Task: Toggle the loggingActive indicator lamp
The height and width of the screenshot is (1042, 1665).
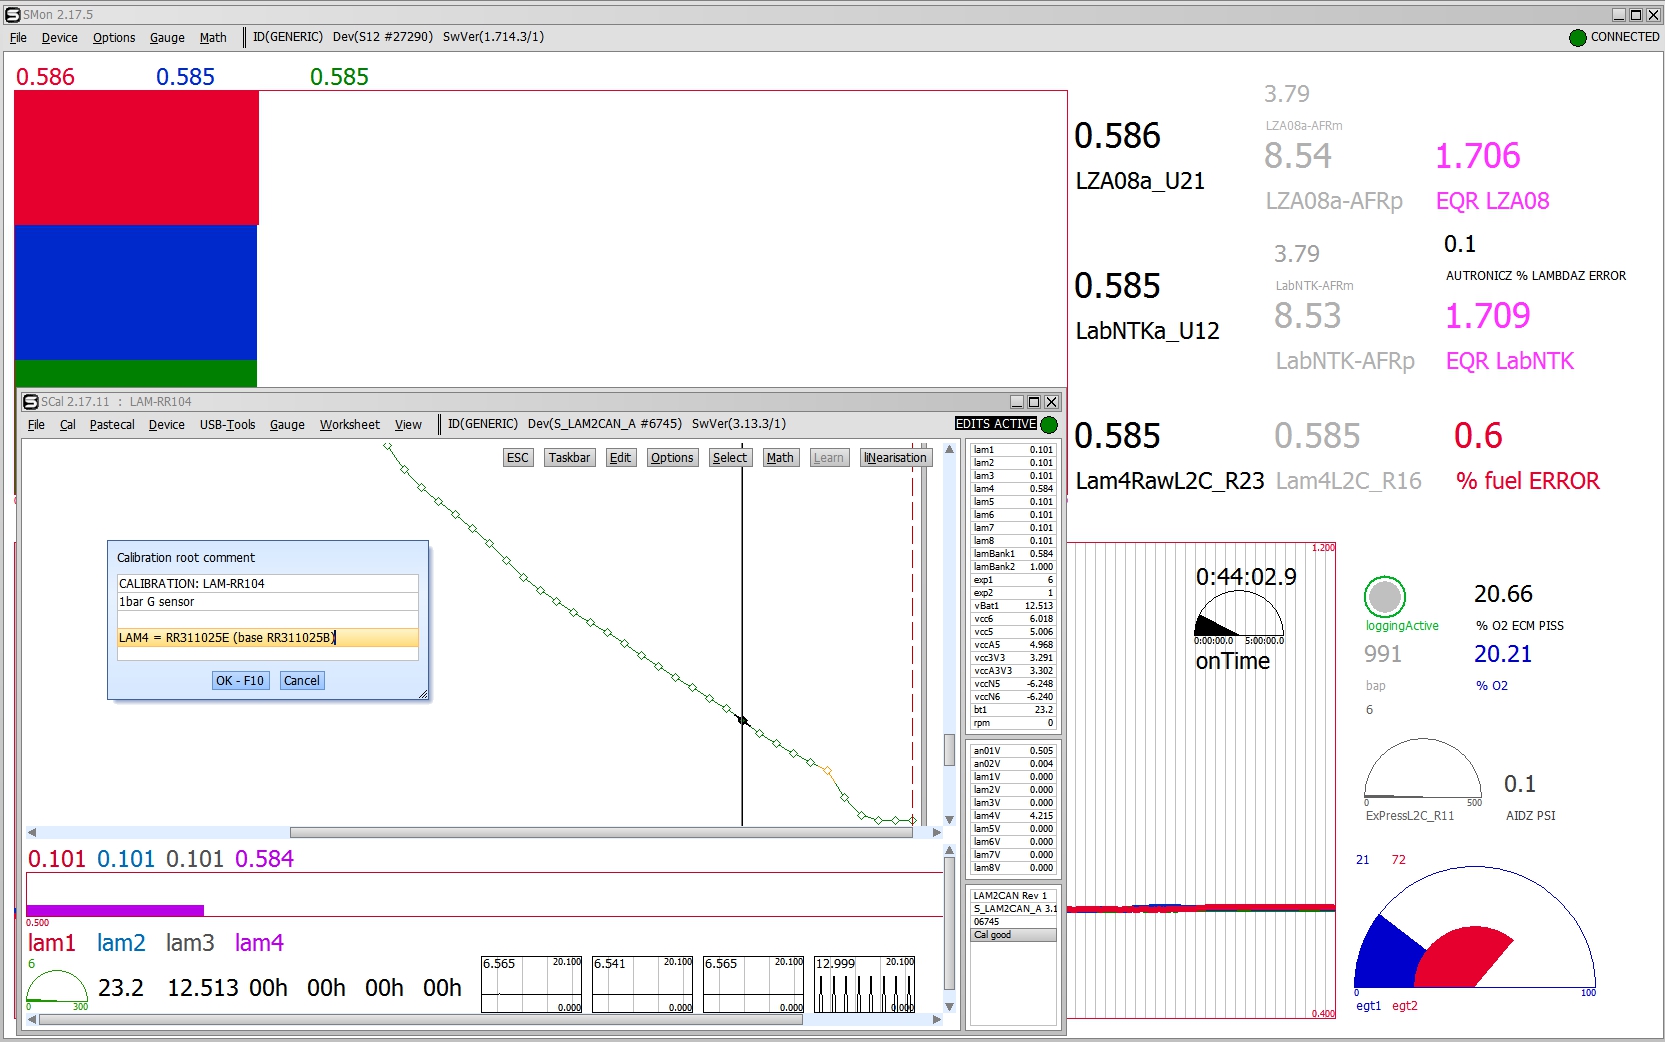Action: (x=1385, y=597)
